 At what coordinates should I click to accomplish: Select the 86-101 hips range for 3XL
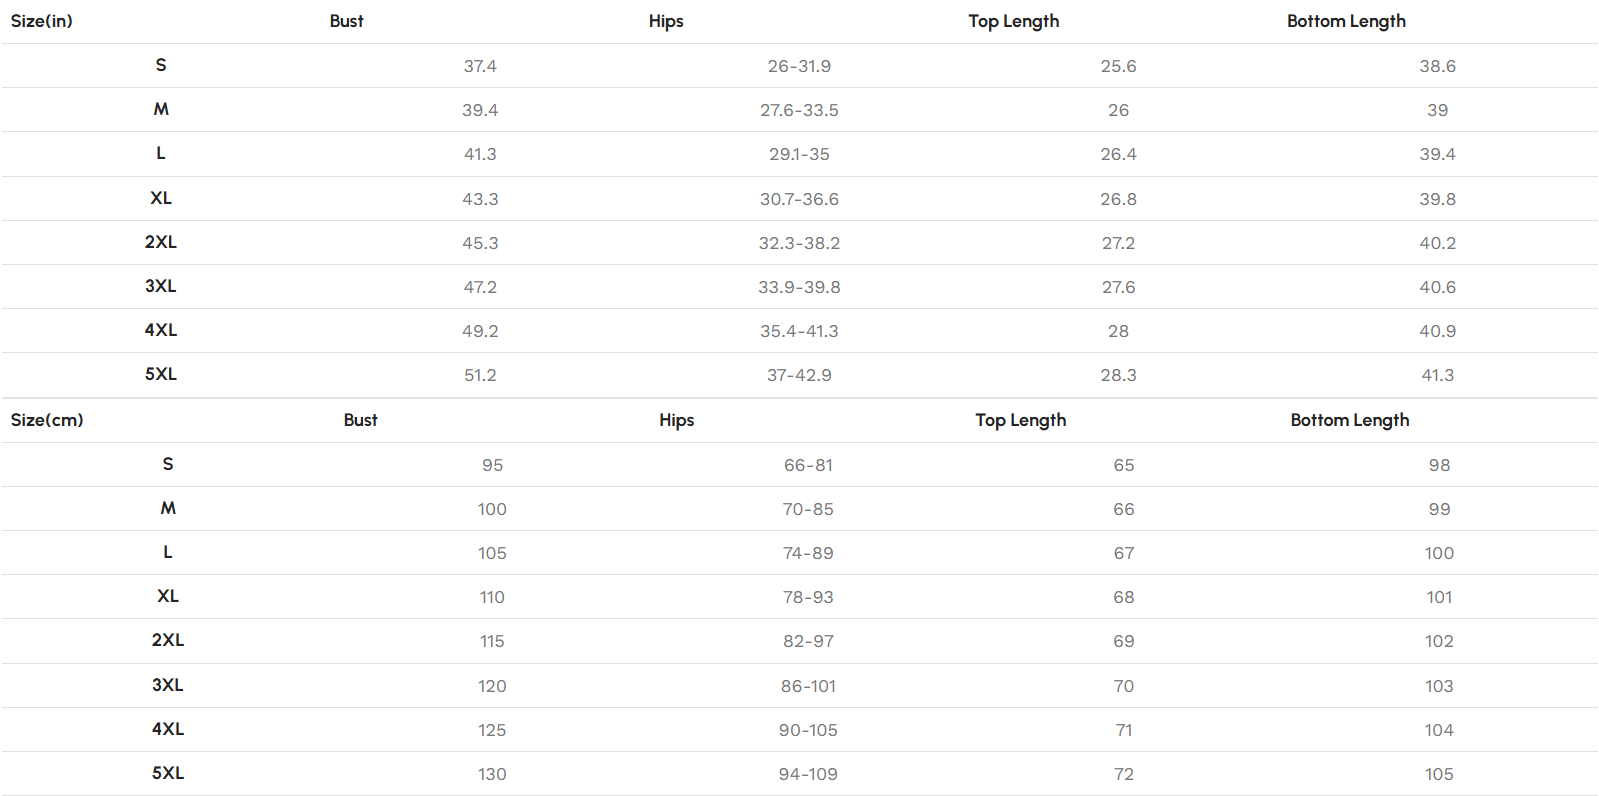(x=808, y=686)
